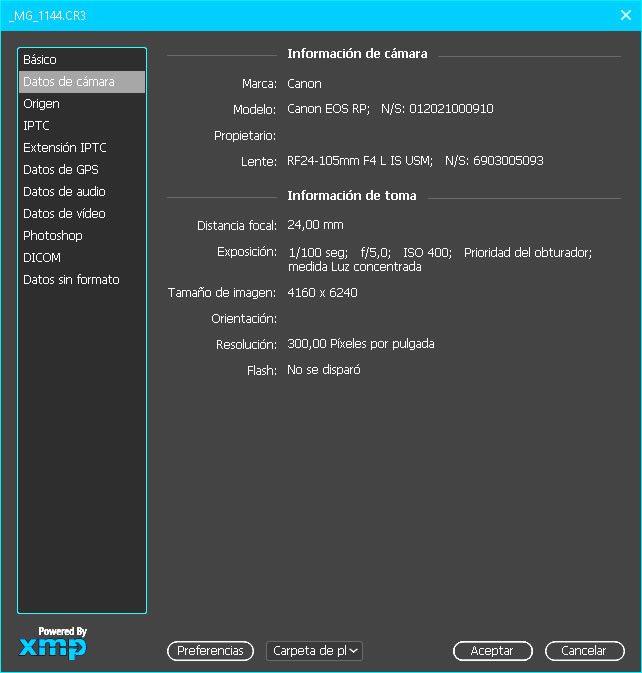Image resolution: width=642 pixels, height=673 pixels.
Task: Open the DICOM section
Action: [x=82, y=258]
